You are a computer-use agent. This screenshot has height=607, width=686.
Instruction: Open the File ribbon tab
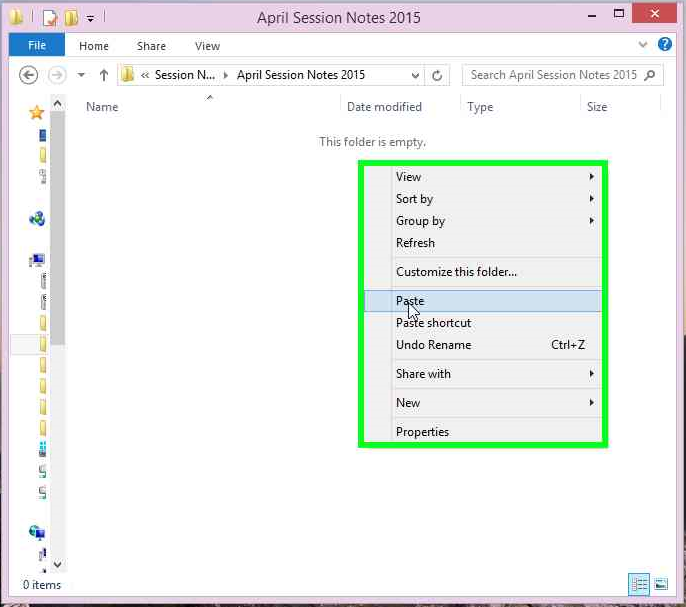coord(37,45)
